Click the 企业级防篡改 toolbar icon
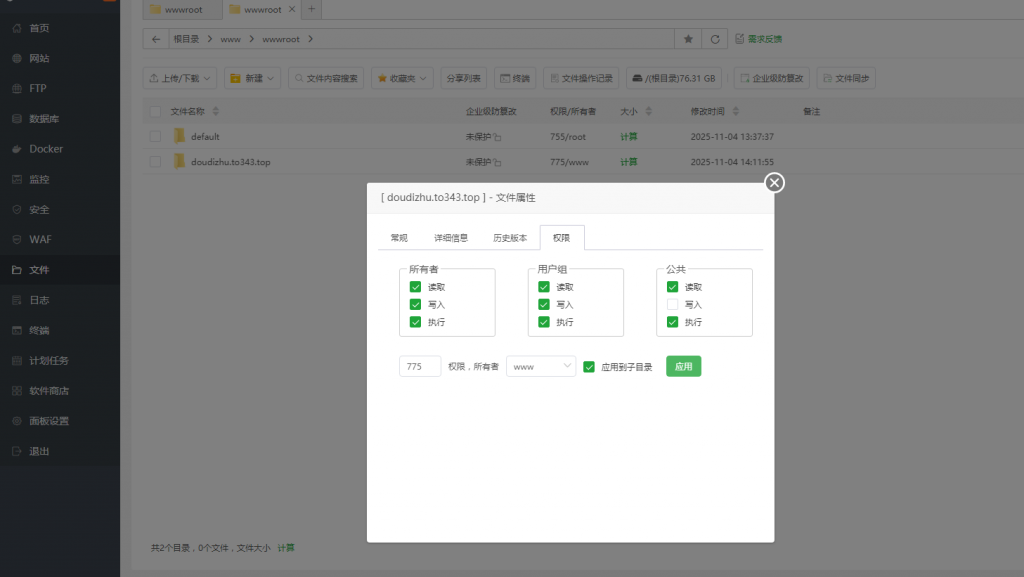The image size is (1024, 577). [774, 76]
